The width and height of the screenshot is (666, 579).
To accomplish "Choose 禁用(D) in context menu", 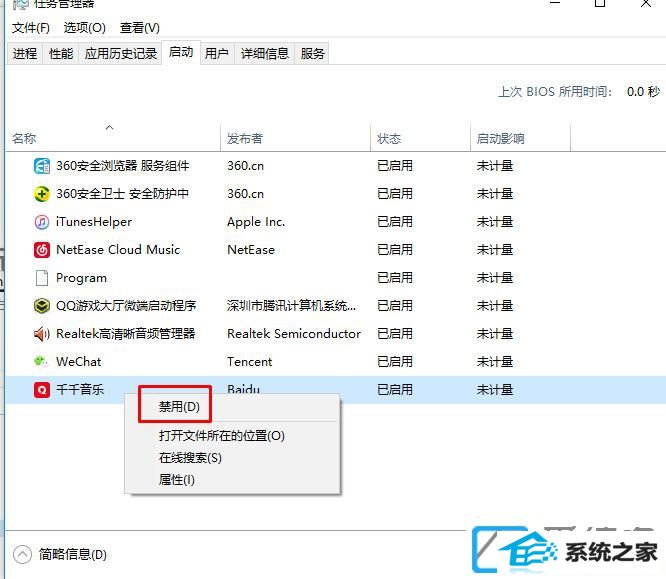I will point(179,407).
